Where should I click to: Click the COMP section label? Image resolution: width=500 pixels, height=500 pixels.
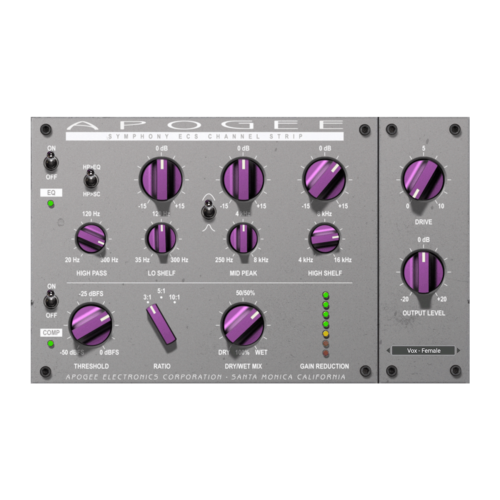(51, 333)
